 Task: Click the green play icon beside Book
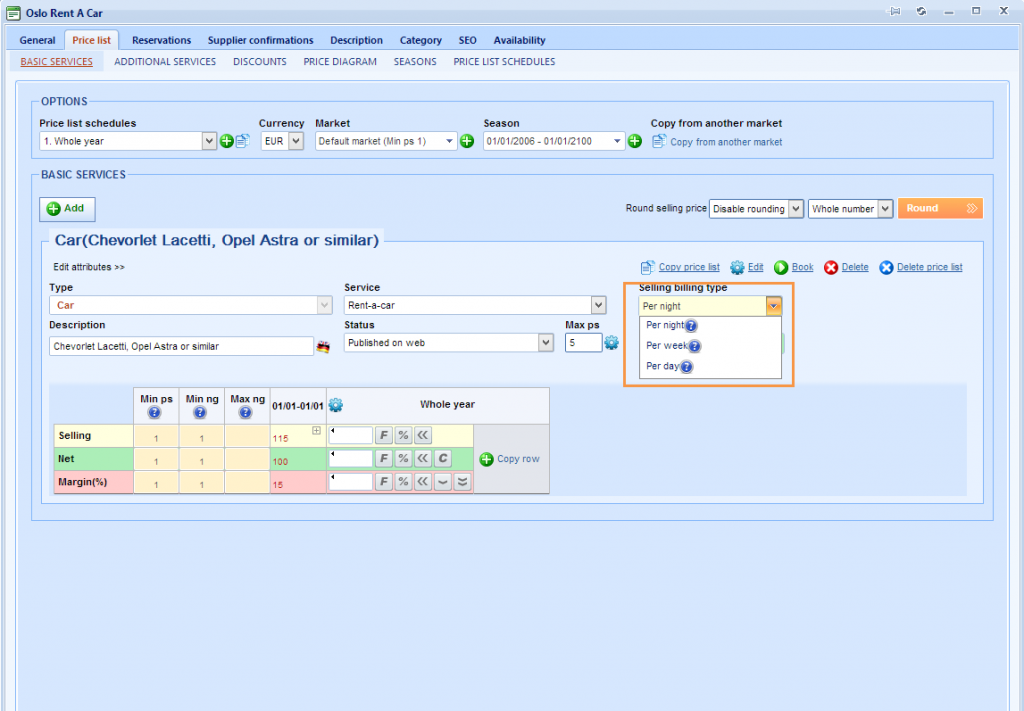click(x=779, y=267)
